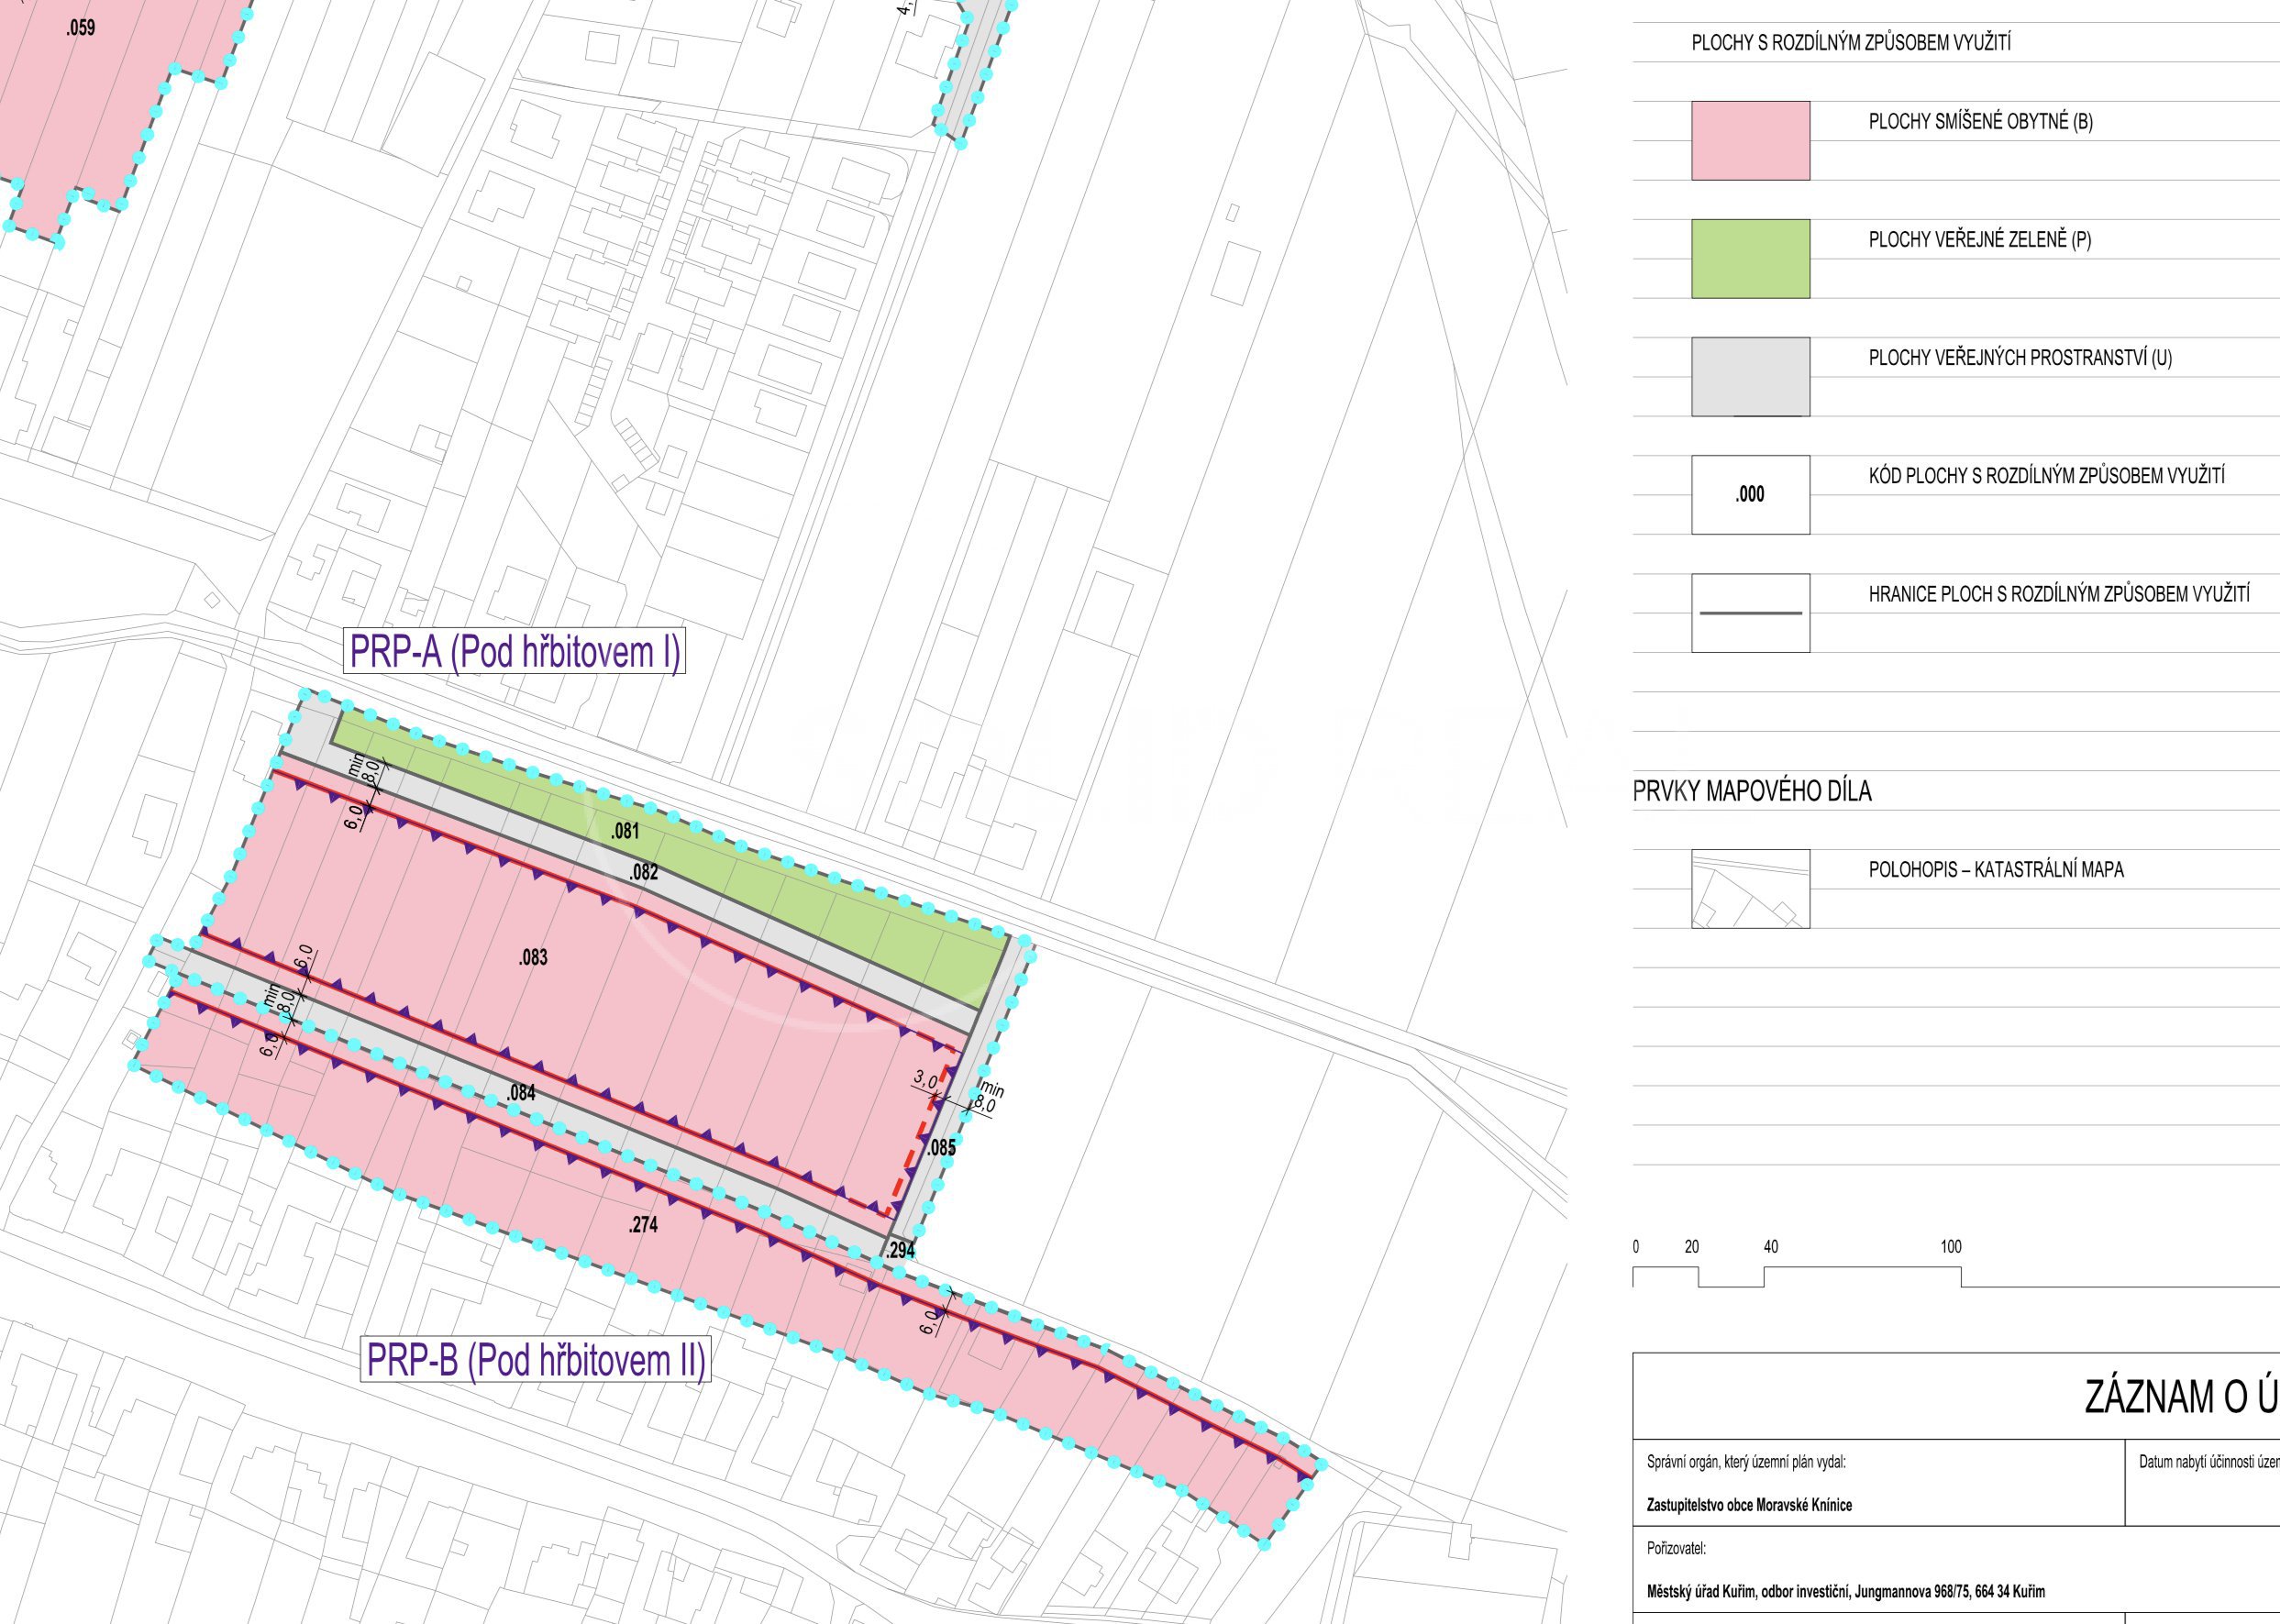Click the PRP-B (Pod hřbitovem II) label
The height and width of the screenshot is (1624, 2280).
pos(536,1359)
